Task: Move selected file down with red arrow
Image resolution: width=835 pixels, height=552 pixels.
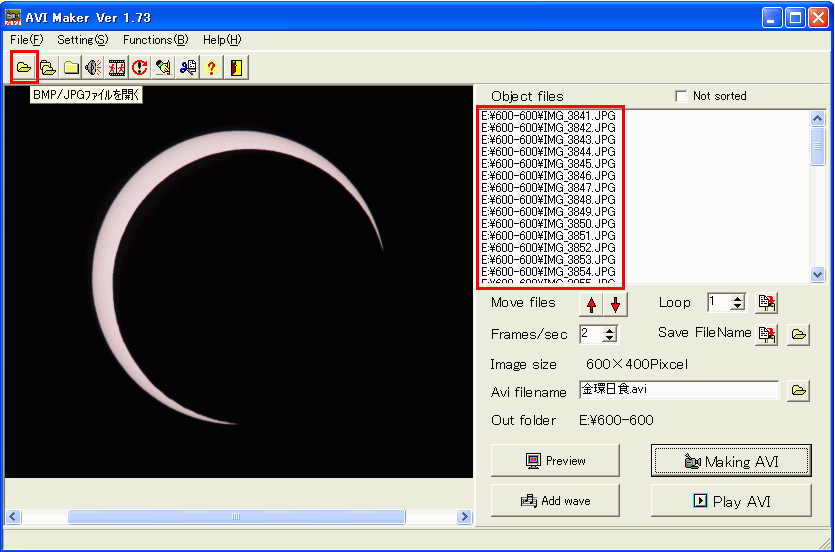Action: [x=615, y=305]
